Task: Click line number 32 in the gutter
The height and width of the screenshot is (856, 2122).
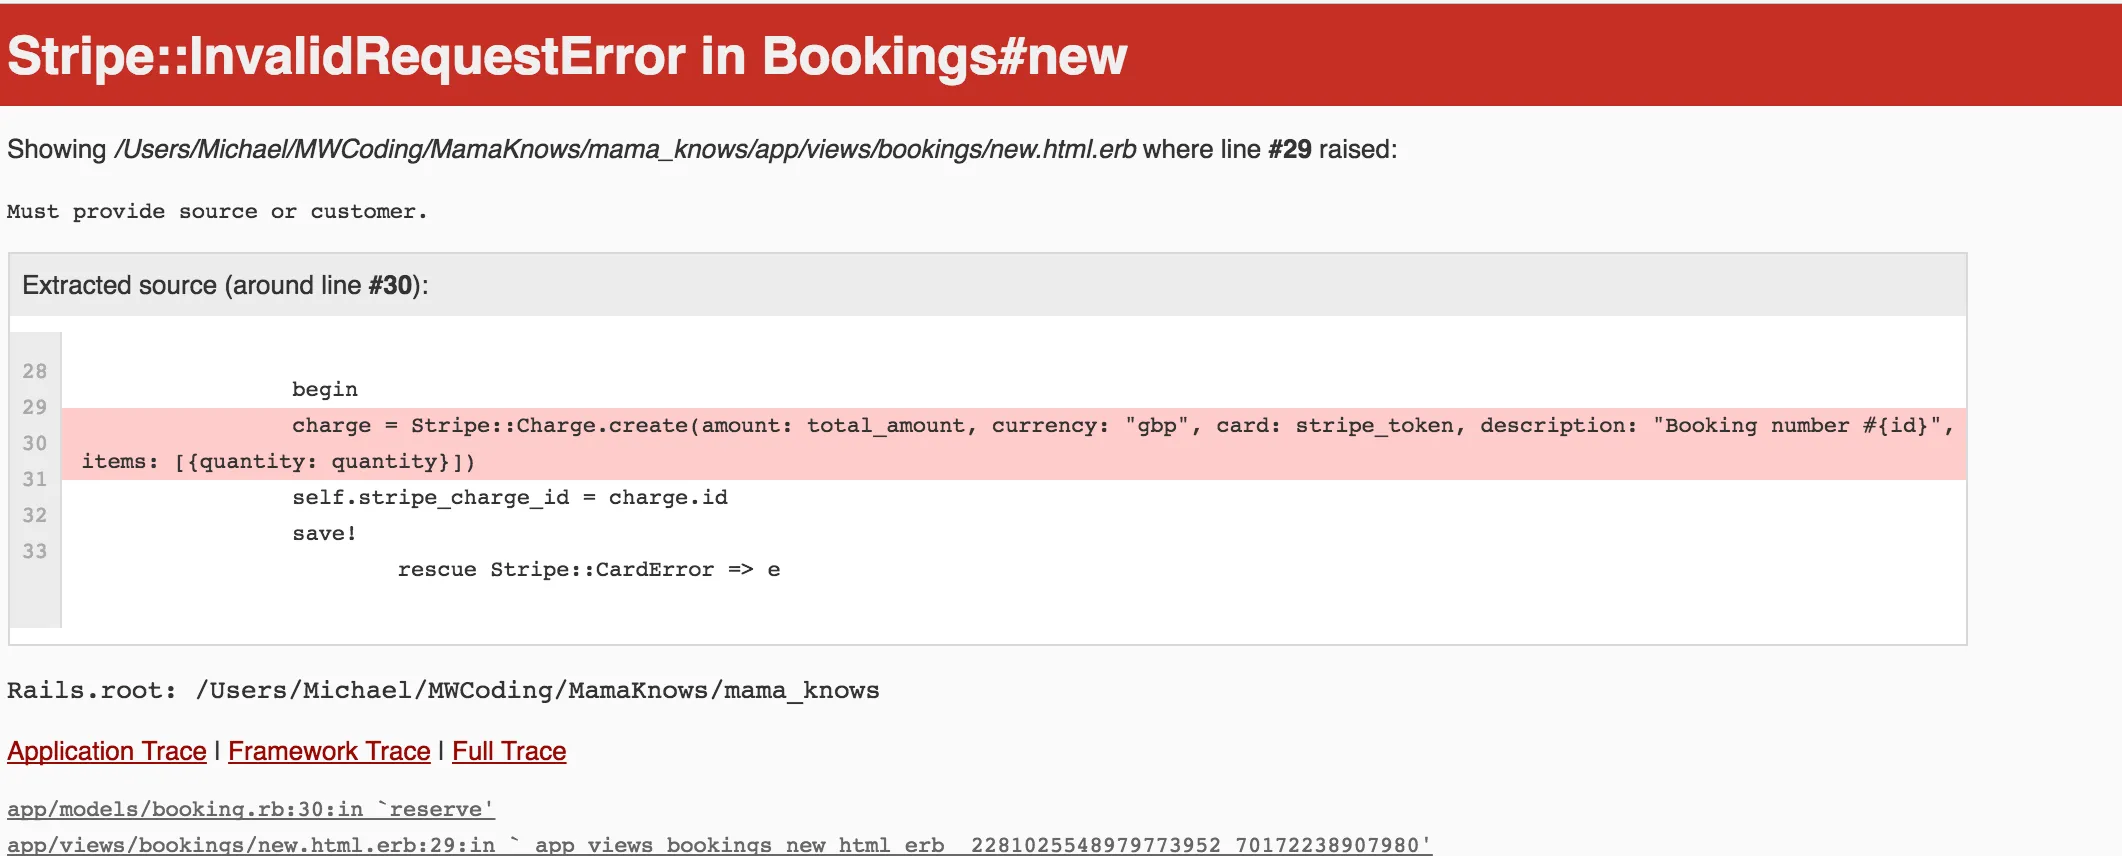Action: pos(35,515)
